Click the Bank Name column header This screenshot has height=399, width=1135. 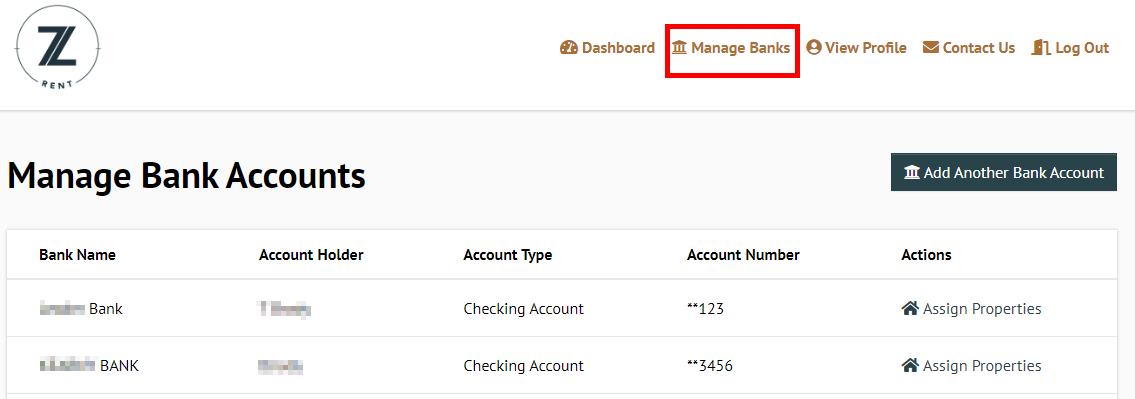(77, 255)
